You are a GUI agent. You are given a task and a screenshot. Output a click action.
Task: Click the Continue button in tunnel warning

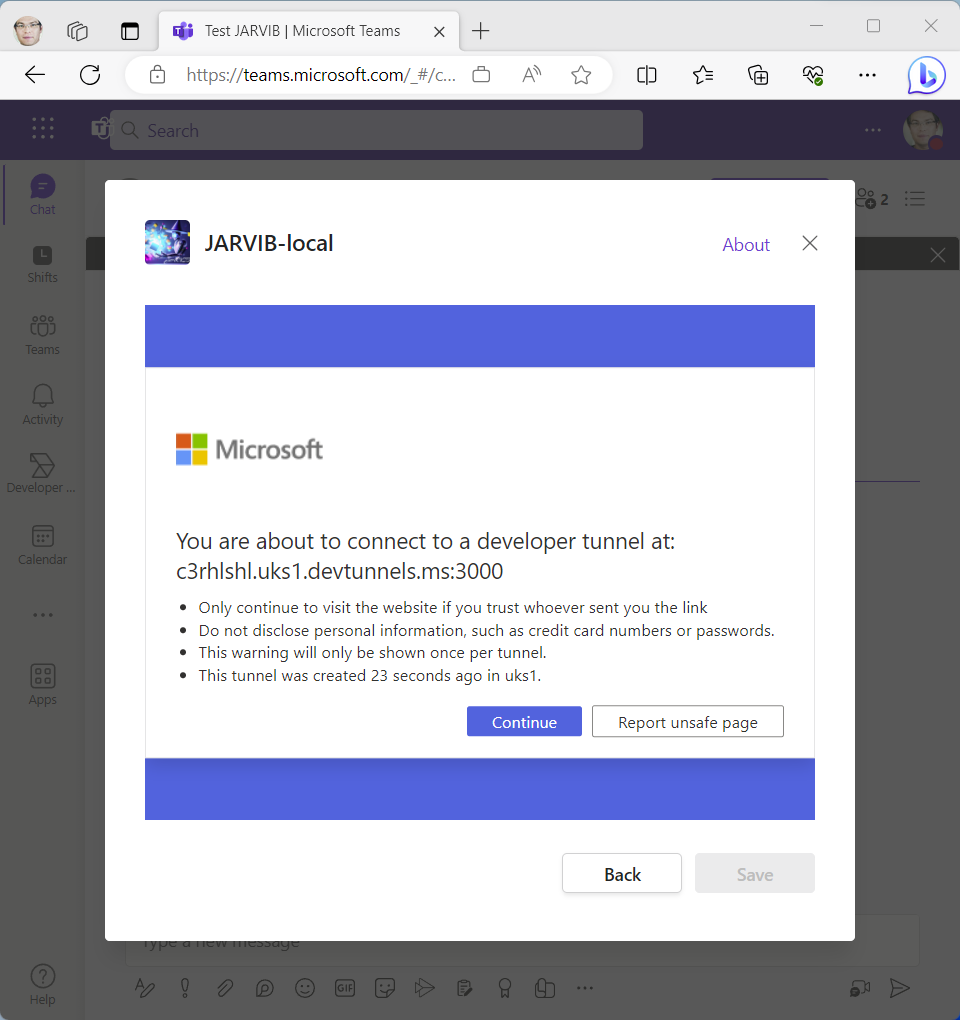pyautogui.click(x=524, y=721)
